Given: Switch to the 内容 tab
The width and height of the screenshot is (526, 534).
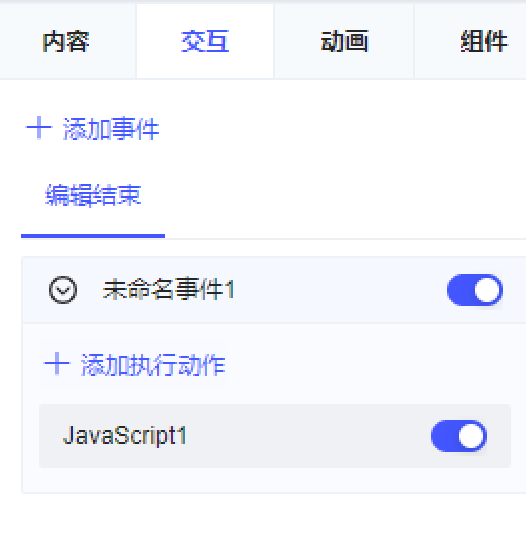Looking at the screenshot, I should [x=66, y=42].
